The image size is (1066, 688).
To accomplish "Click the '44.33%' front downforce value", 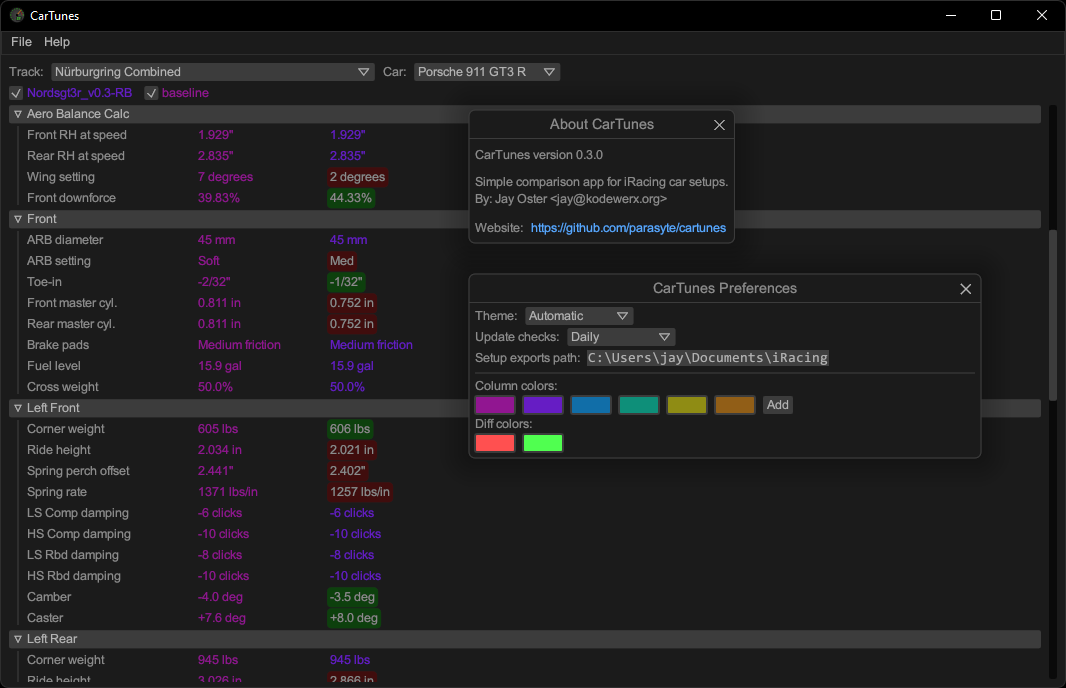I will point(351,199).
